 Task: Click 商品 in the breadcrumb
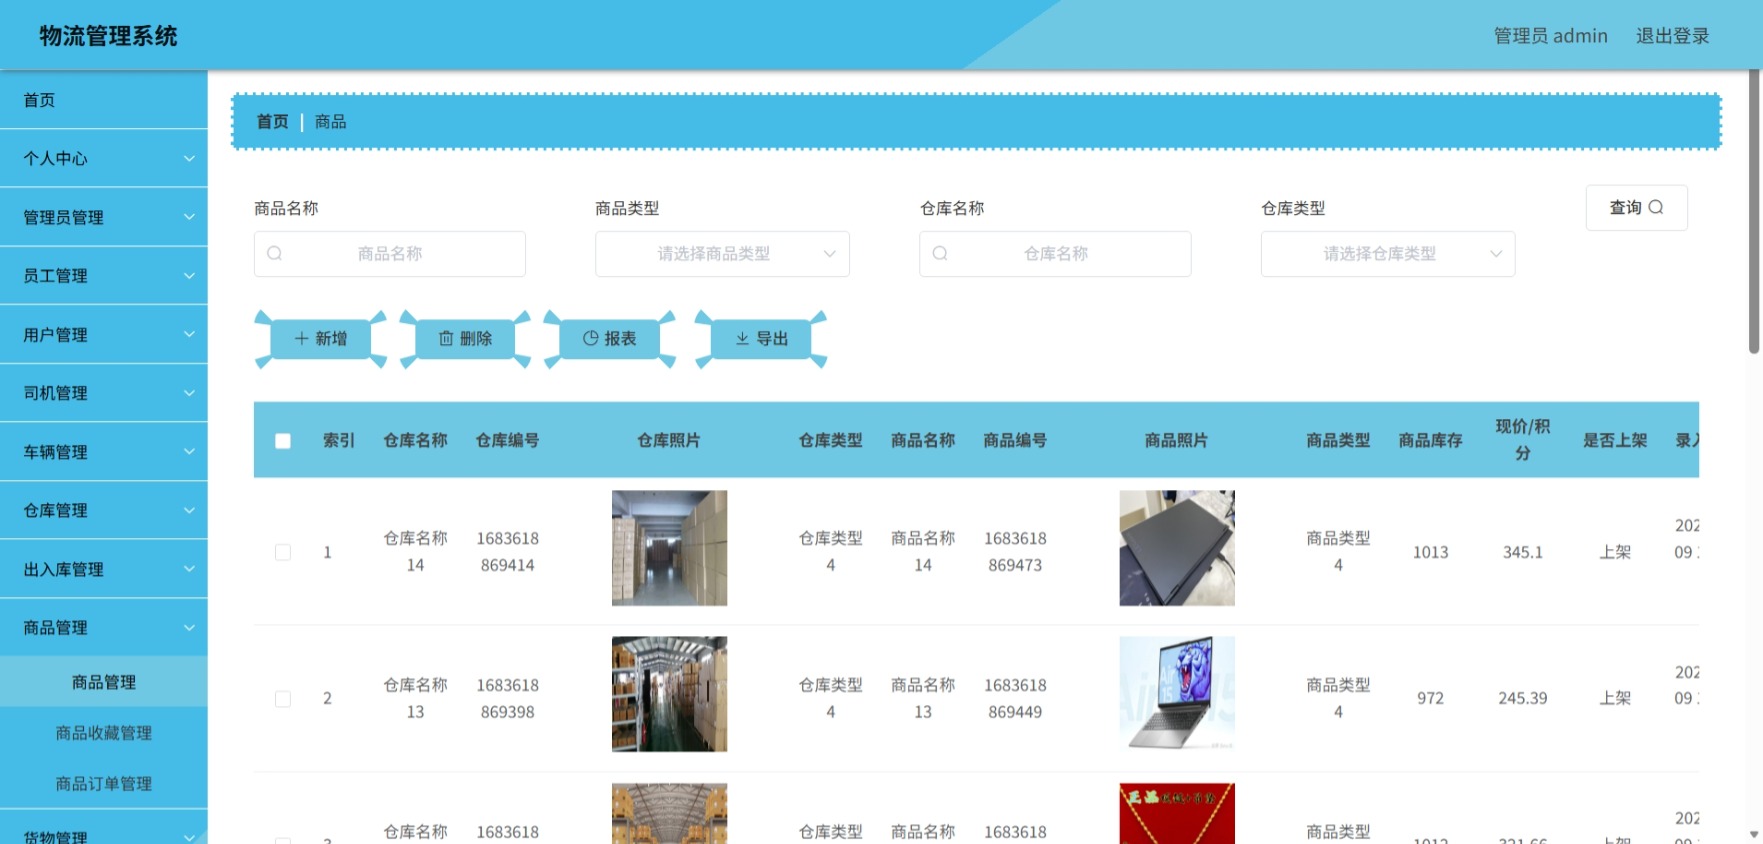[330, 122]
